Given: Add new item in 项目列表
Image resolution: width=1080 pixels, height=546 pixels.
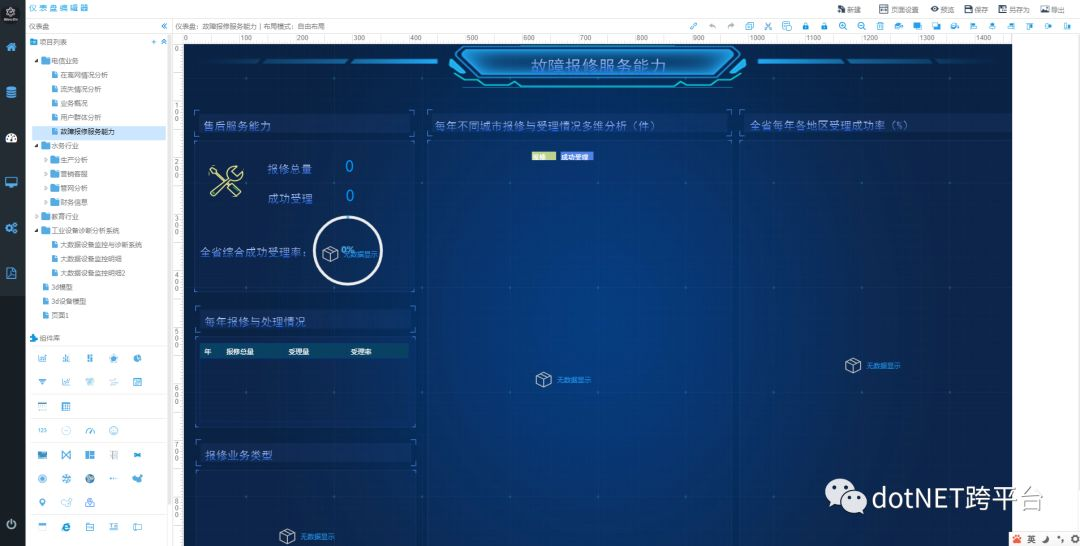Looking at the screenshot, I should click(x=154, y=42).
